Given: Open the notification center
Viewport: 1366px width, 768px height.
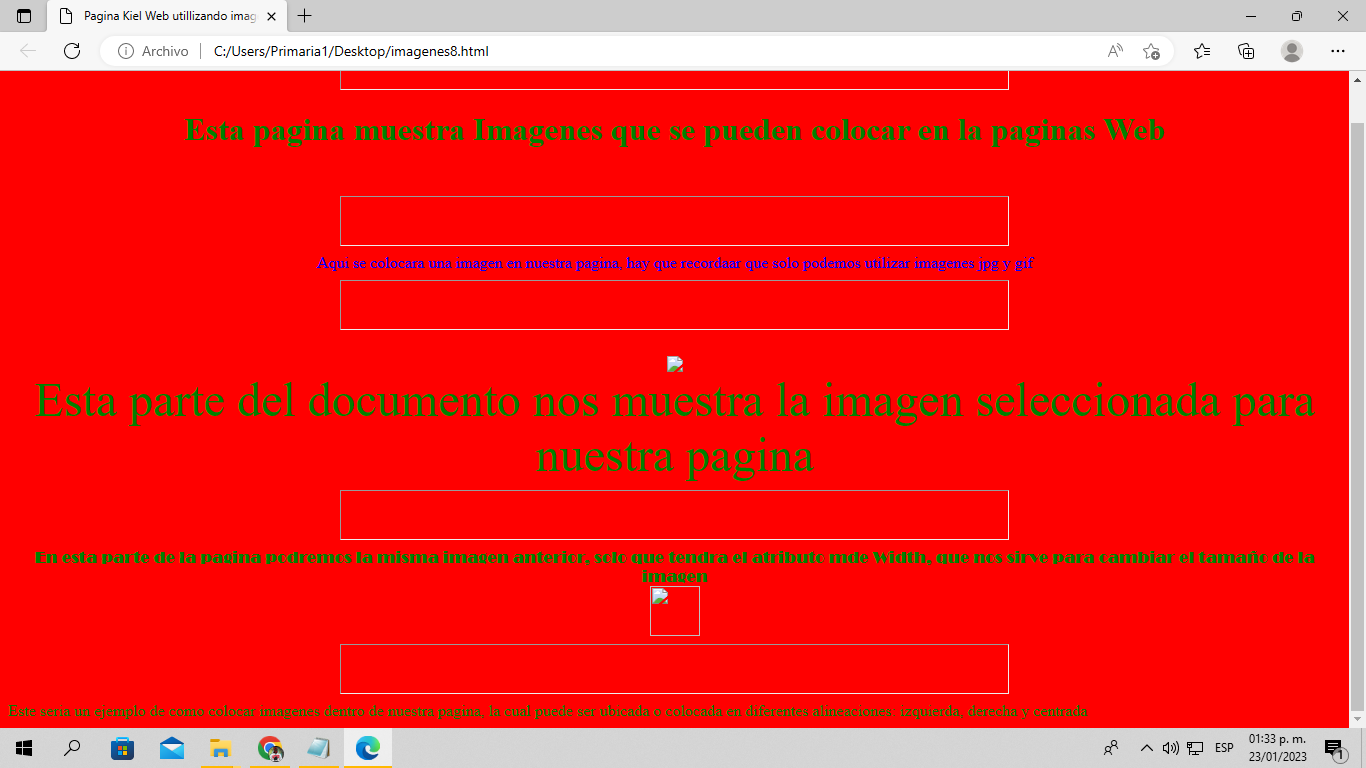Looking at the screenshot, I should point(1334,748).
